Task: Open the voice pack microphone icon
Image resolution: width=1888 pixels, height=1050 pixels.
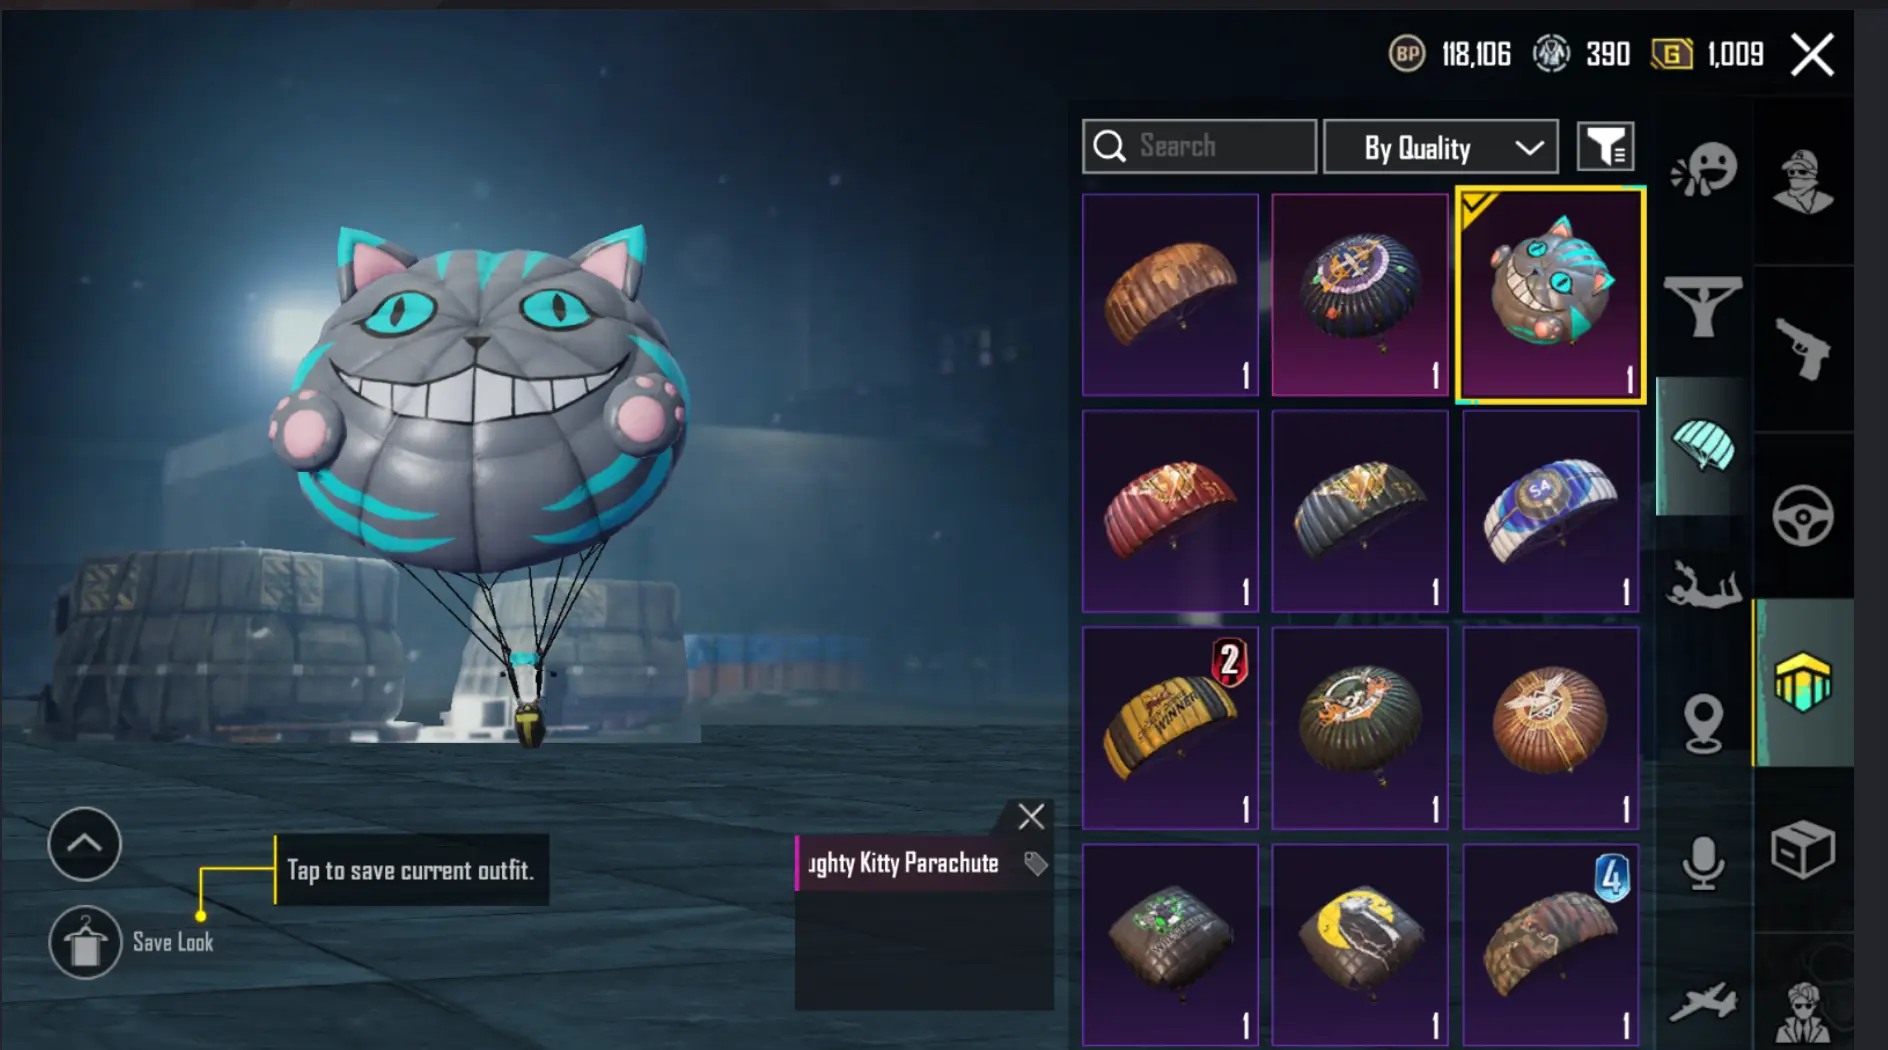Action: coord(1703,863)
